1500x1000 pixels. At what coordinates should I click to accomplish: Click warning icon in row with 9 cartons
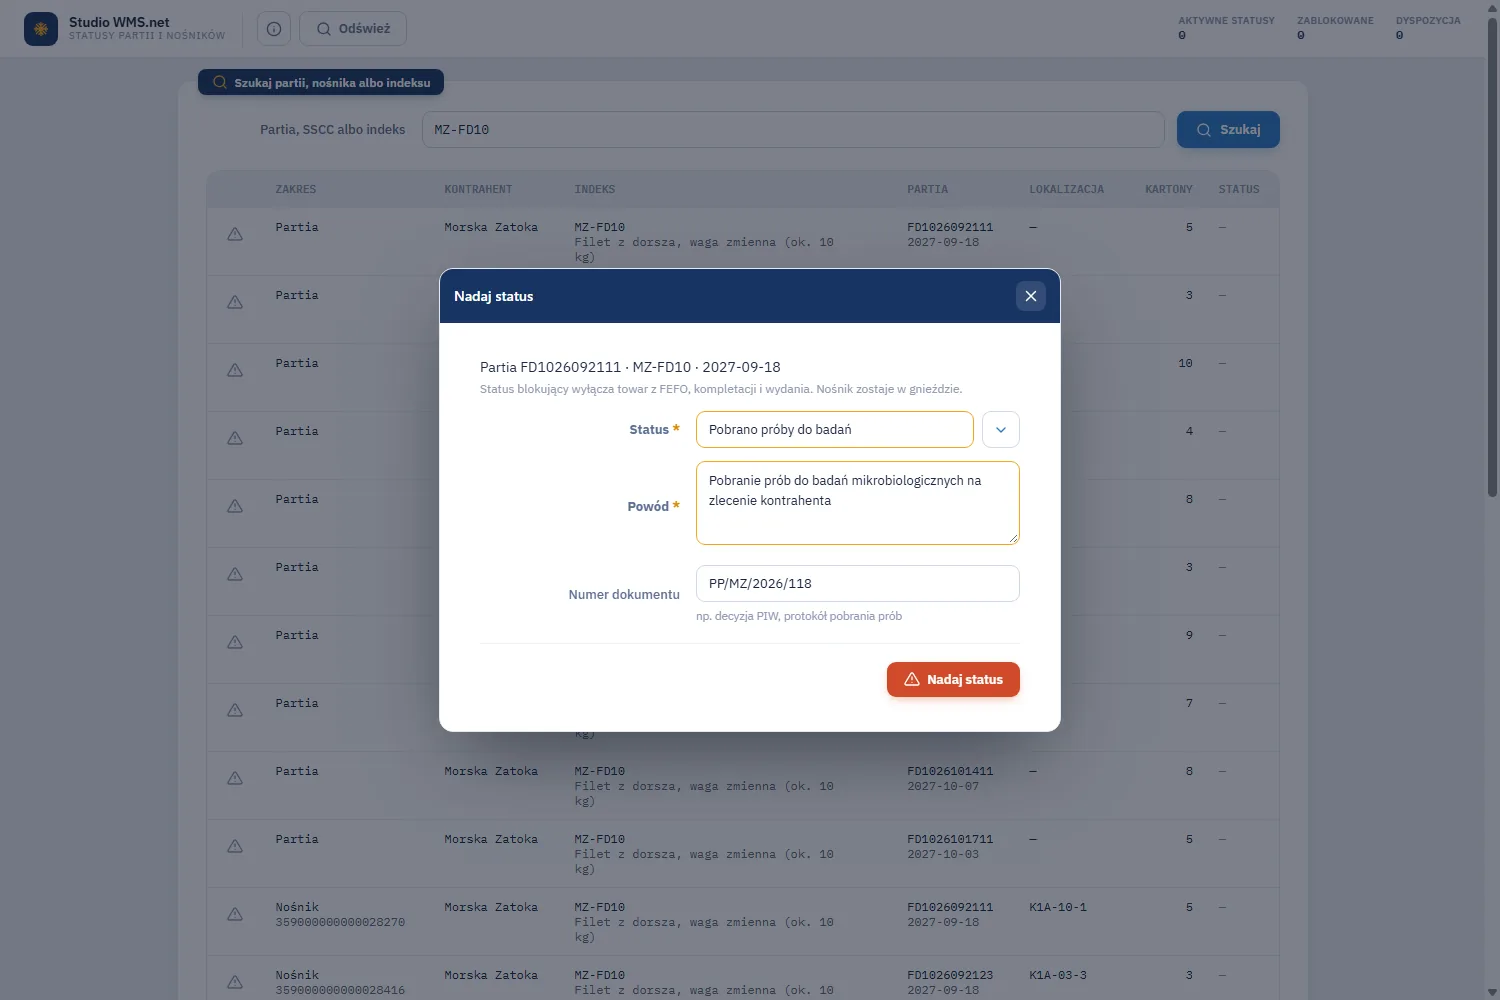235,642
